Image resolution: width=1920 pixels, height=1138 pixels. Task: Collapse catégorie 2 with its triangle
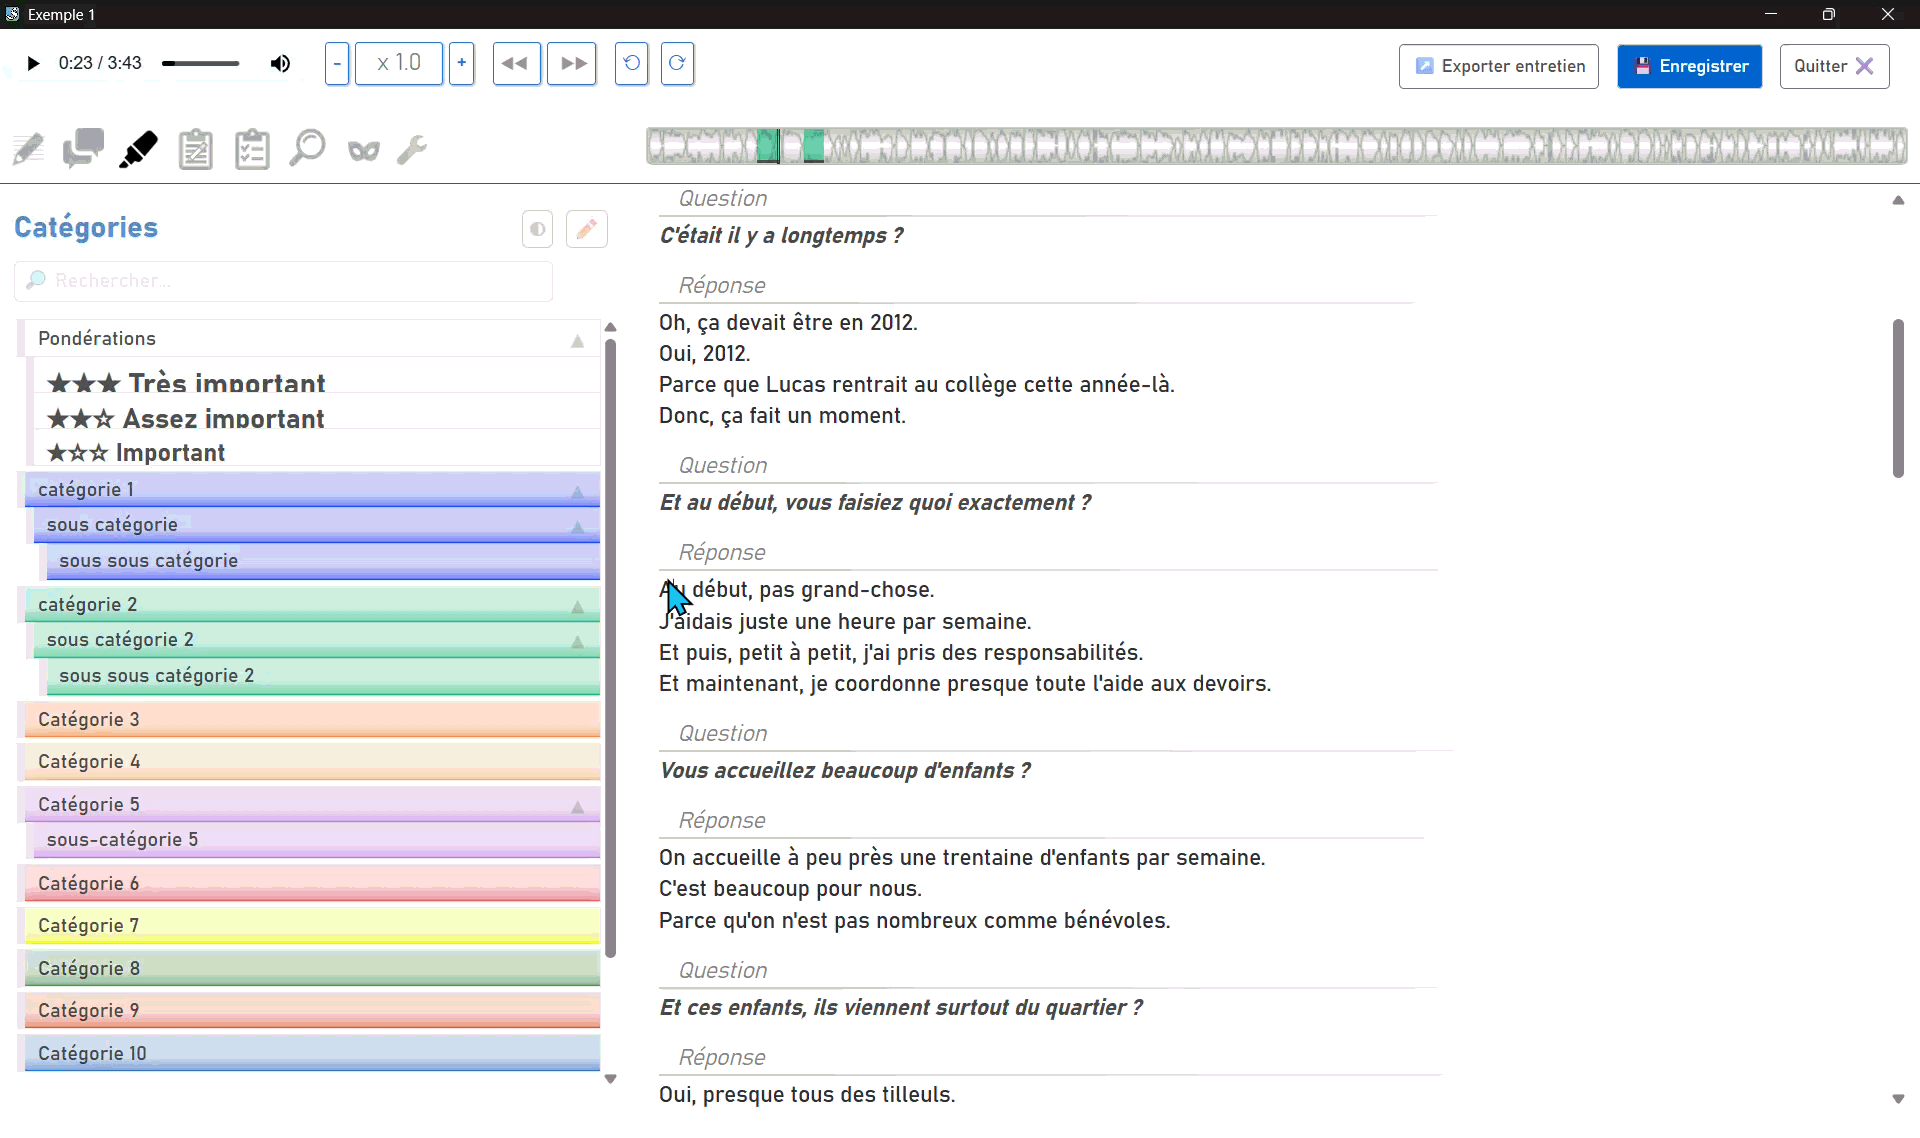[x=578, y=607]
